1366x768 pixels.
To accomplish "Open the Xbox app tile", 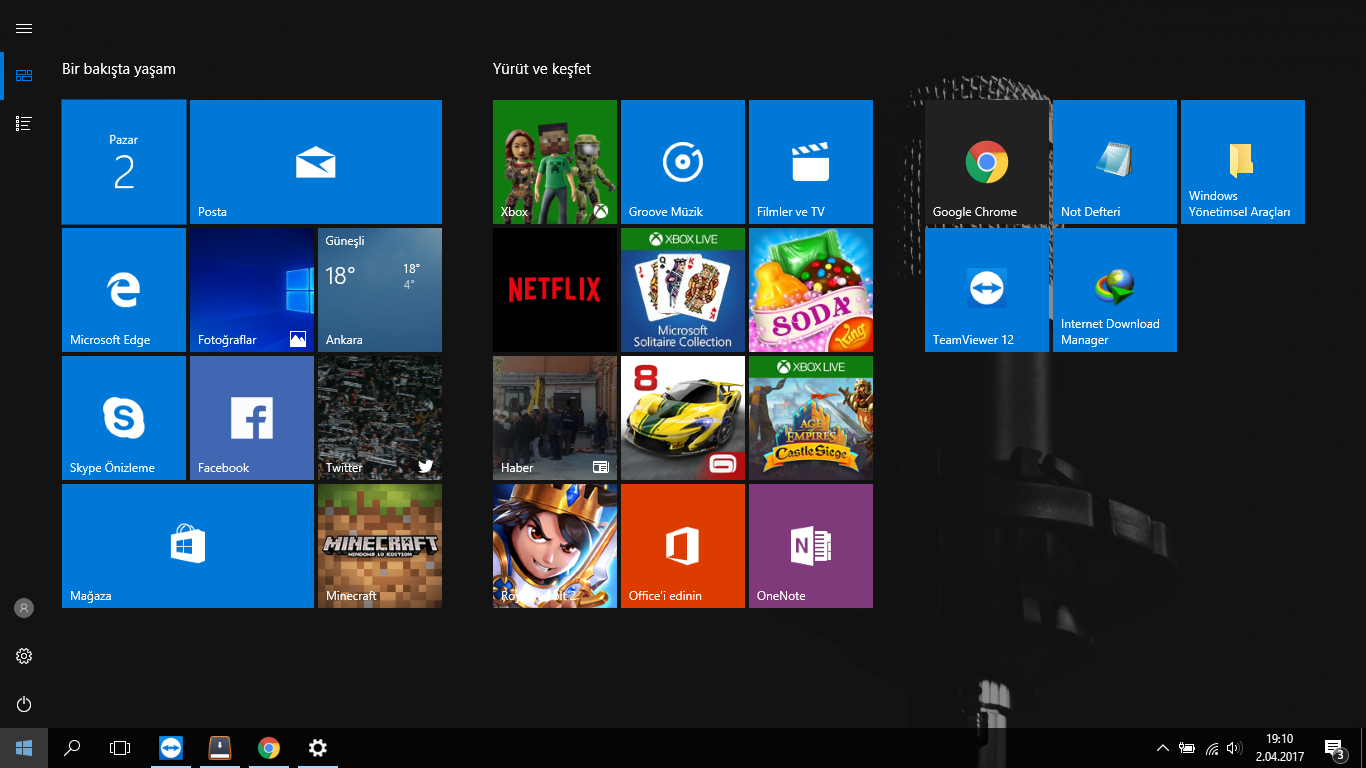I will coord(554,162).
